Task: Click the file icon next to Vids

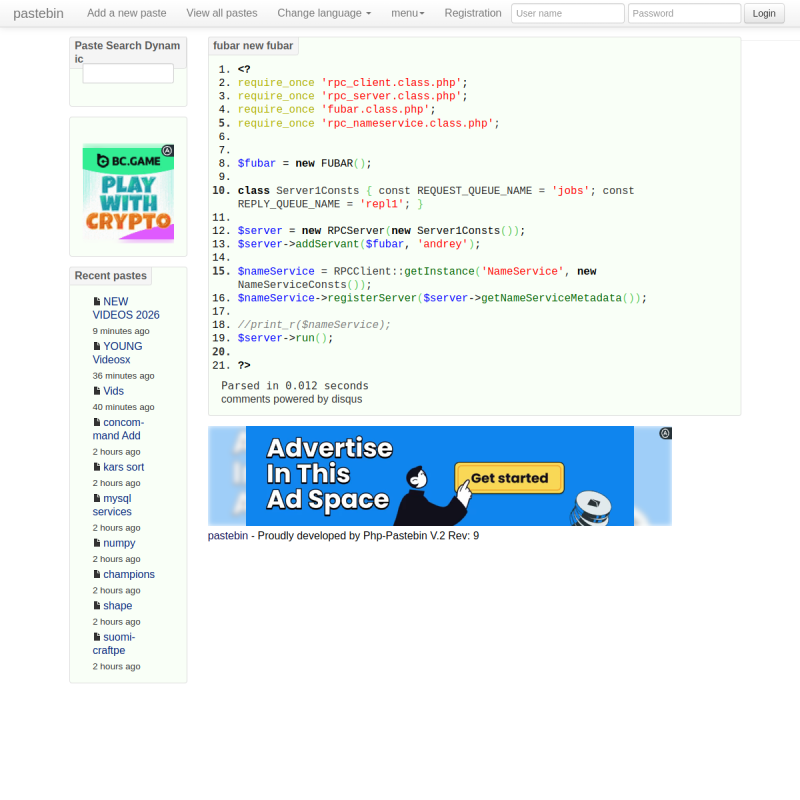Action: (97, 391)
